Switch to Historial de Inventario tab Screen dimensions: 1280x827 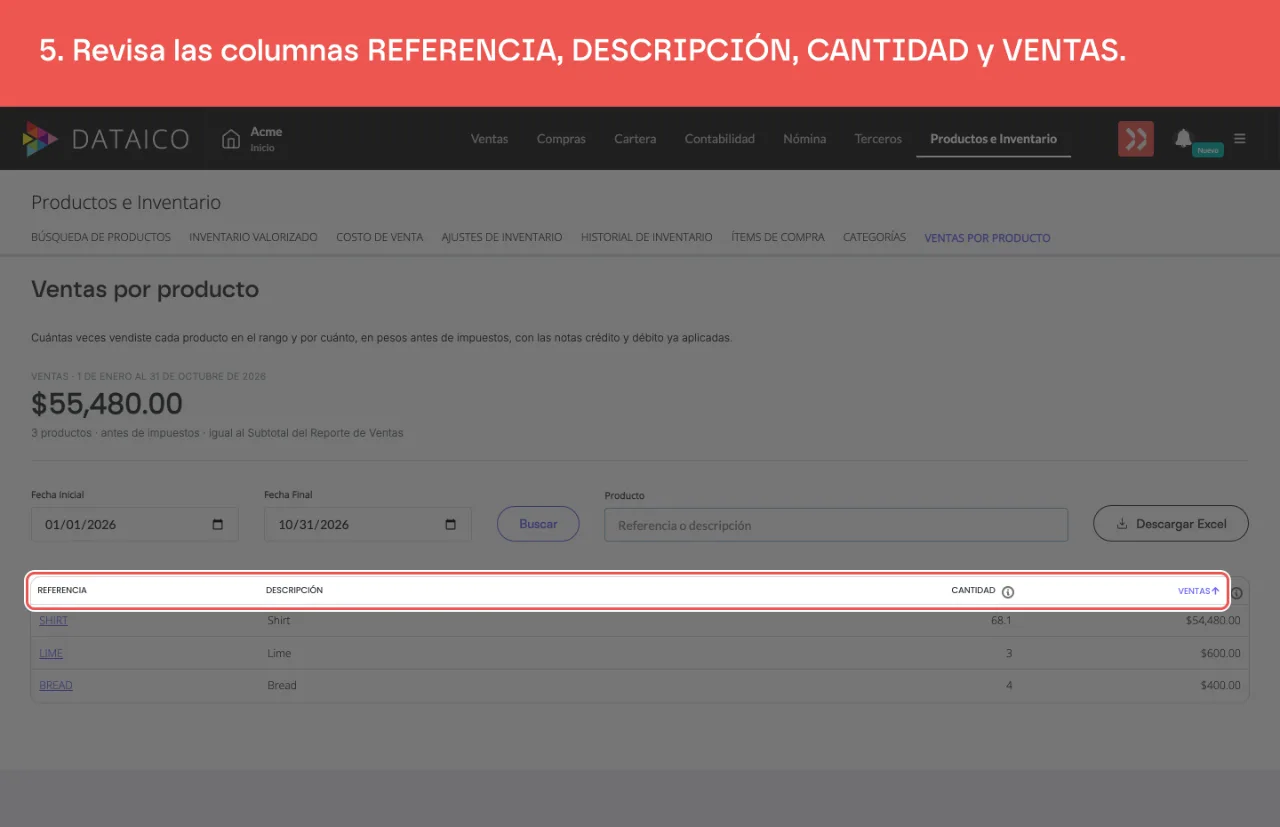pos(647,238)
